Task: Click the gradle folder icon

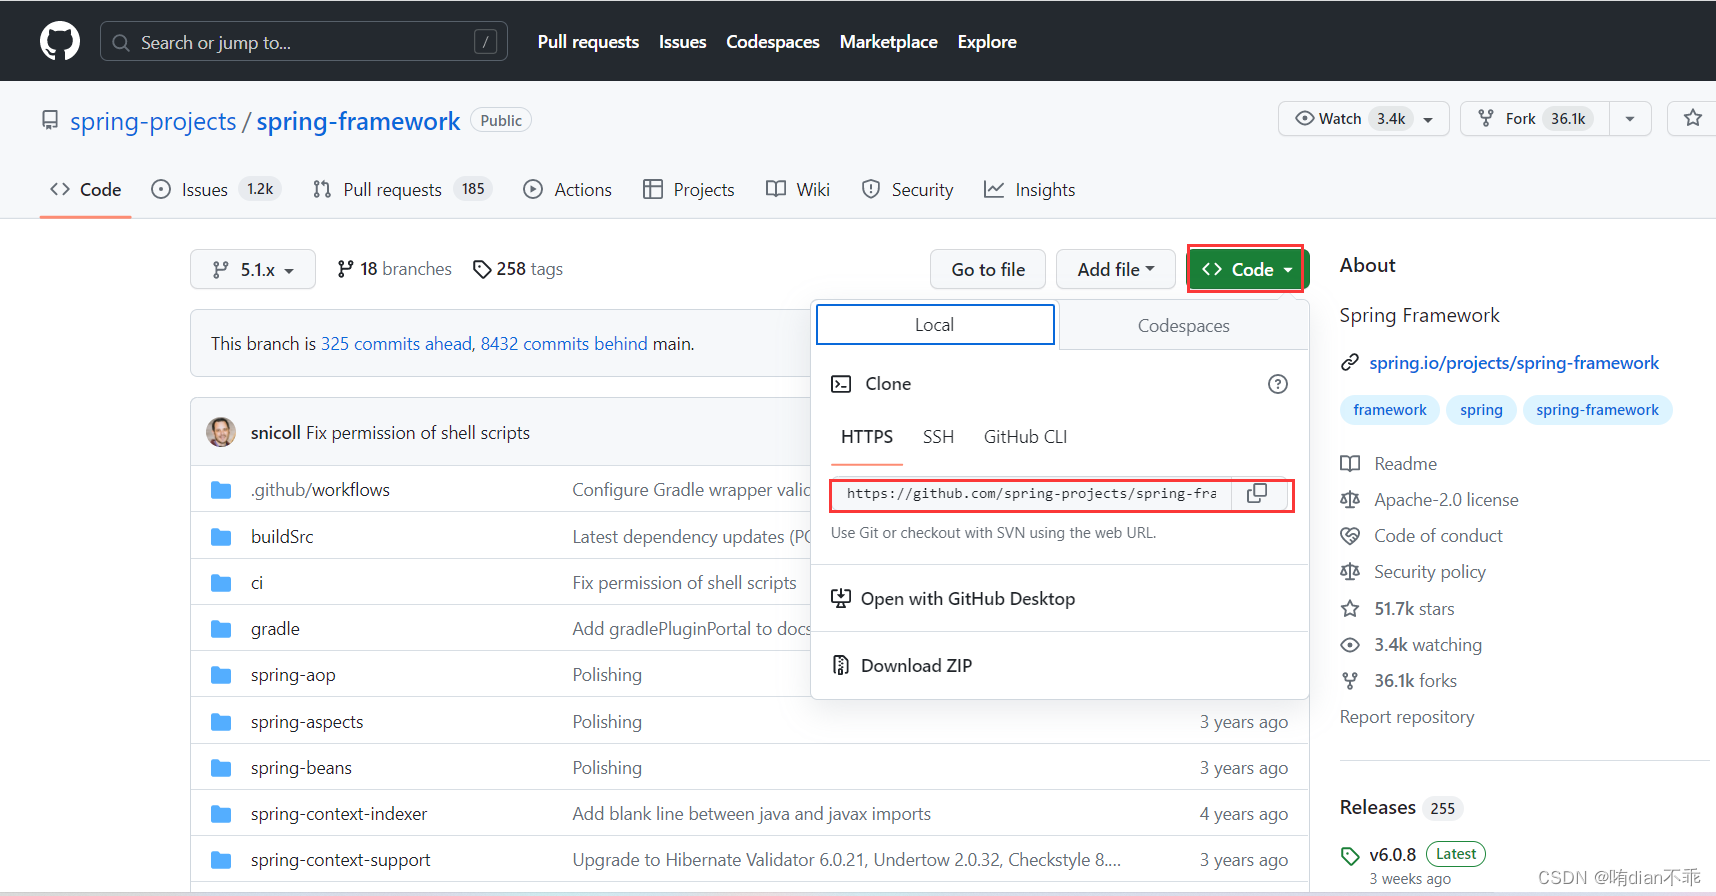Action: point(221,629)
